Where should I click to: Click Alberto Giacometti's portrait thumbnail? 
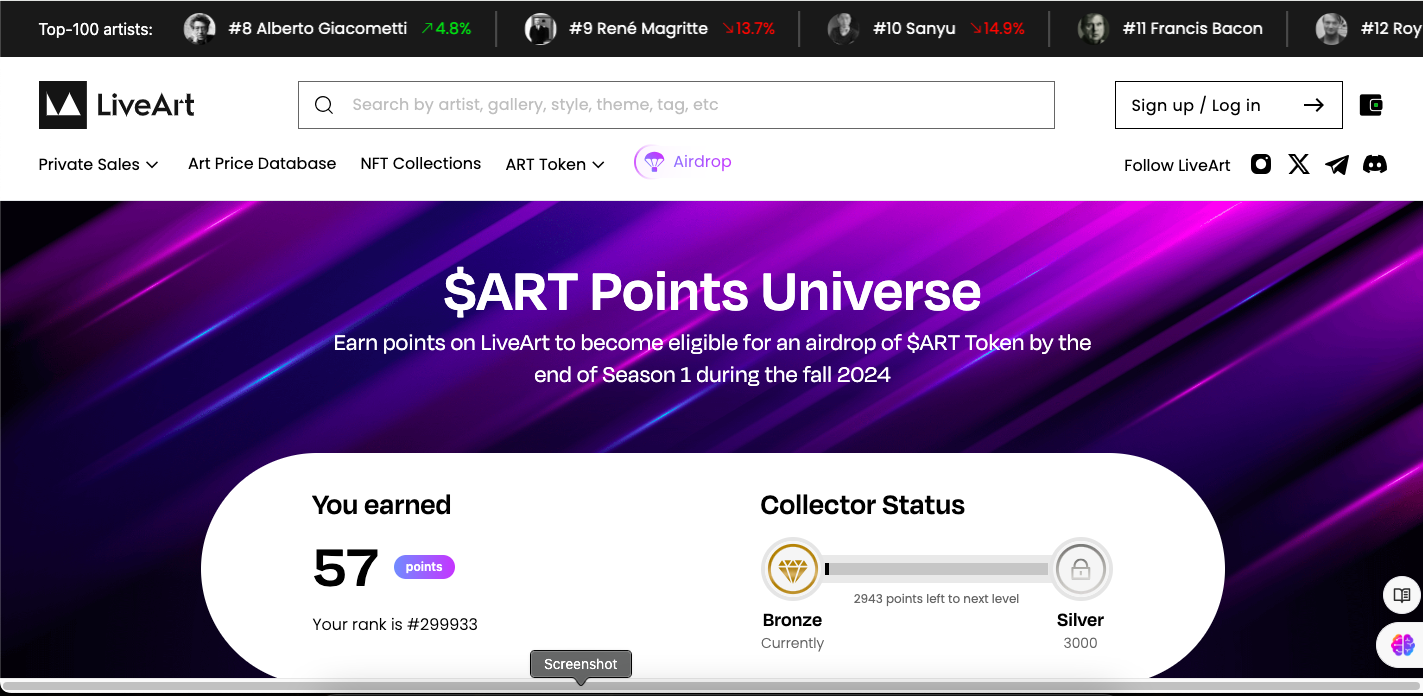click(200, 29)
